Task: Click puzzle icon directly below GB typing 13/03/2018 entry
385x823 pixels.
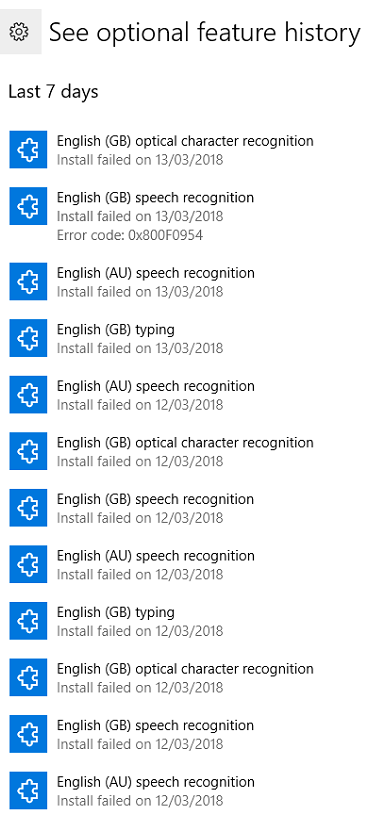Action: [x=28, y=395]
